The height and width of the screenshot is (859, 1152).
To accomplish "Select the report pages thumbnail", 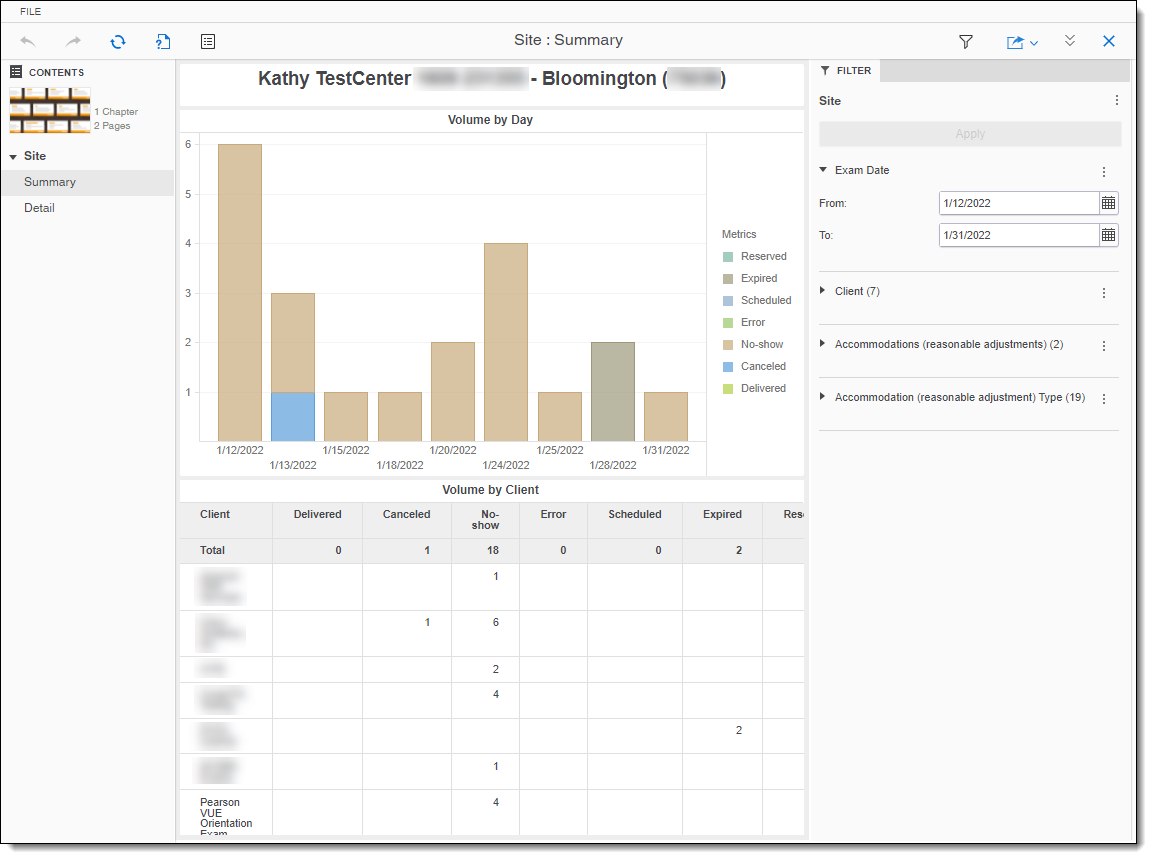I will click(x=50, y=110).
